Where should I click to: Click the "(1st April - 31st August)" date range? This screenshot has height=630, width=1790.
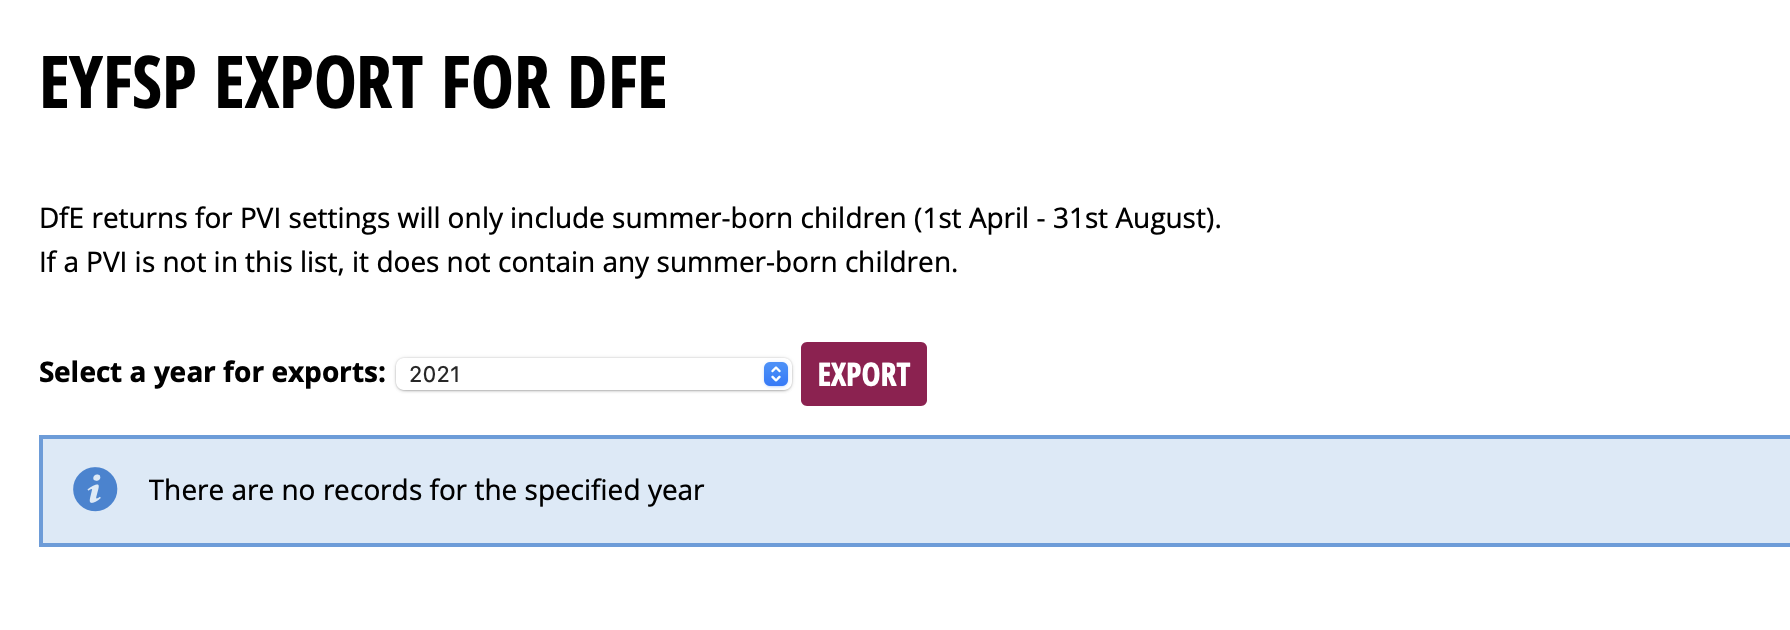(1067, 218)
